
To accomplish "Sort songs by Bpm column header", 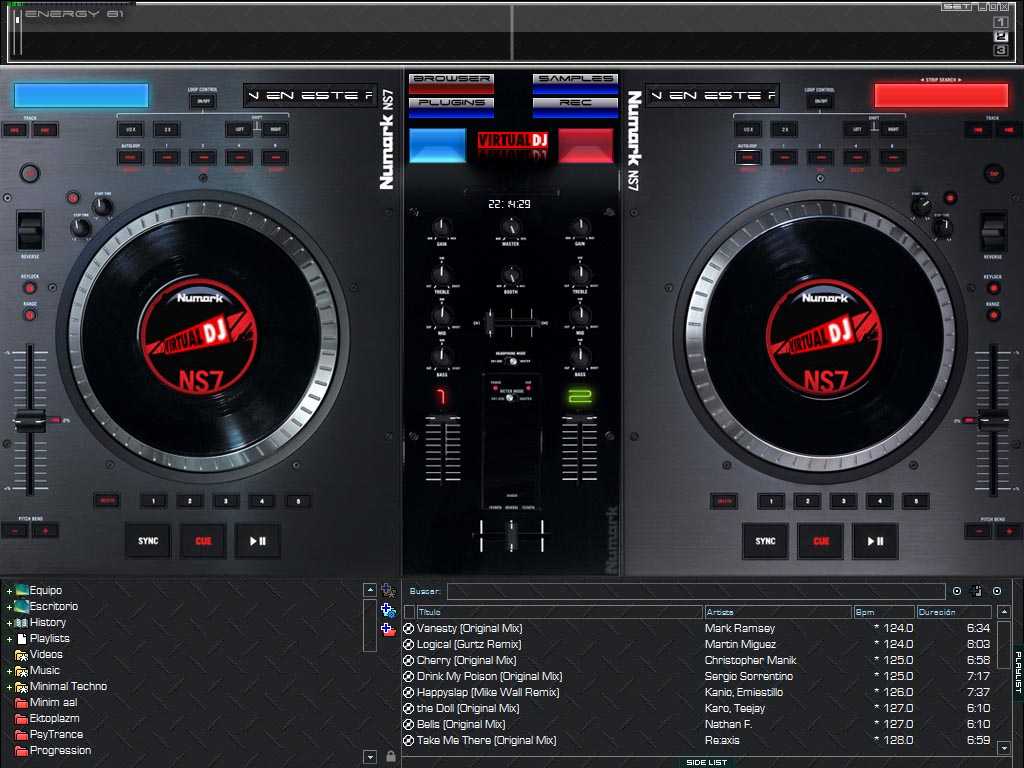I will click(884, 612).
